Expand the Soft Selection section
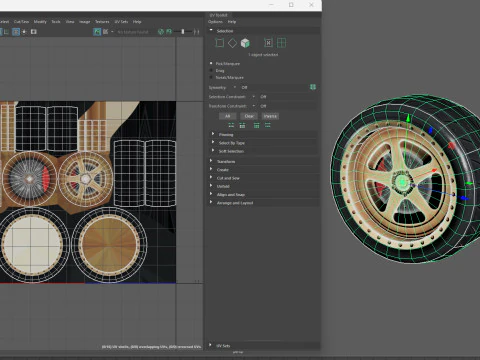 (213, 151)
